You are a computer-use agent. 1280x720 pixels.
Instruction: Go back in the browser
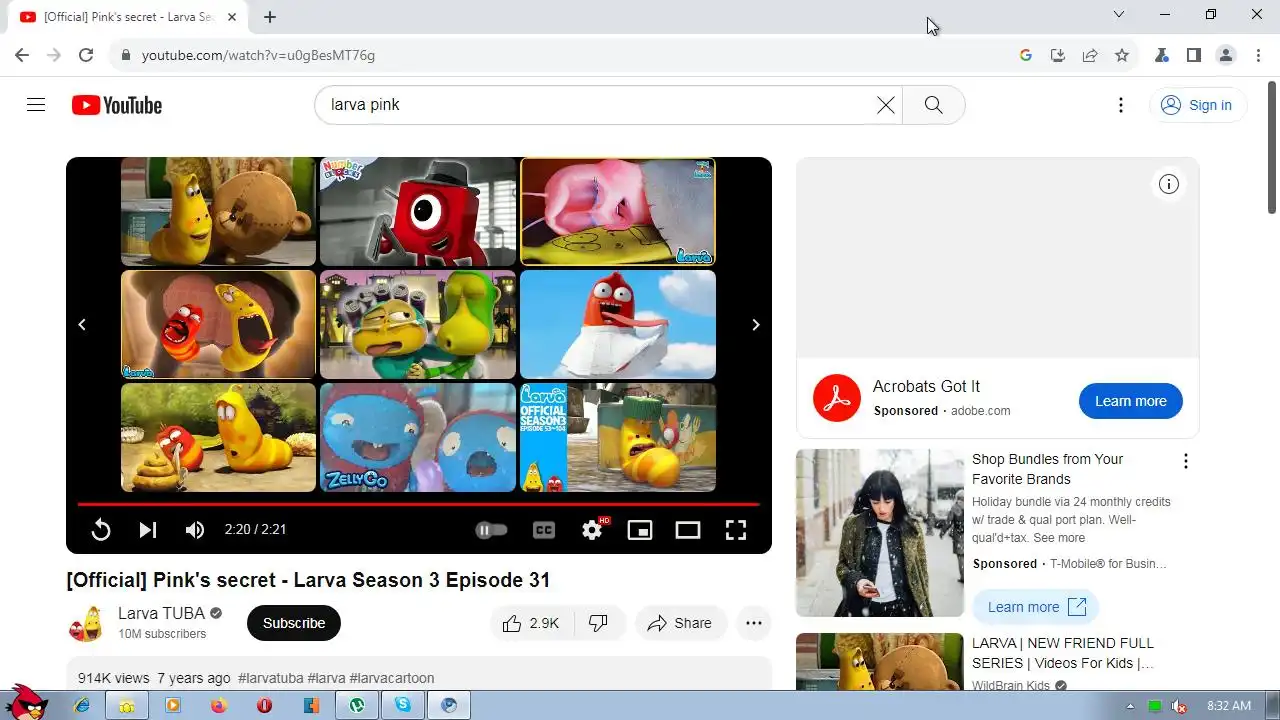[x=22, y=55]
